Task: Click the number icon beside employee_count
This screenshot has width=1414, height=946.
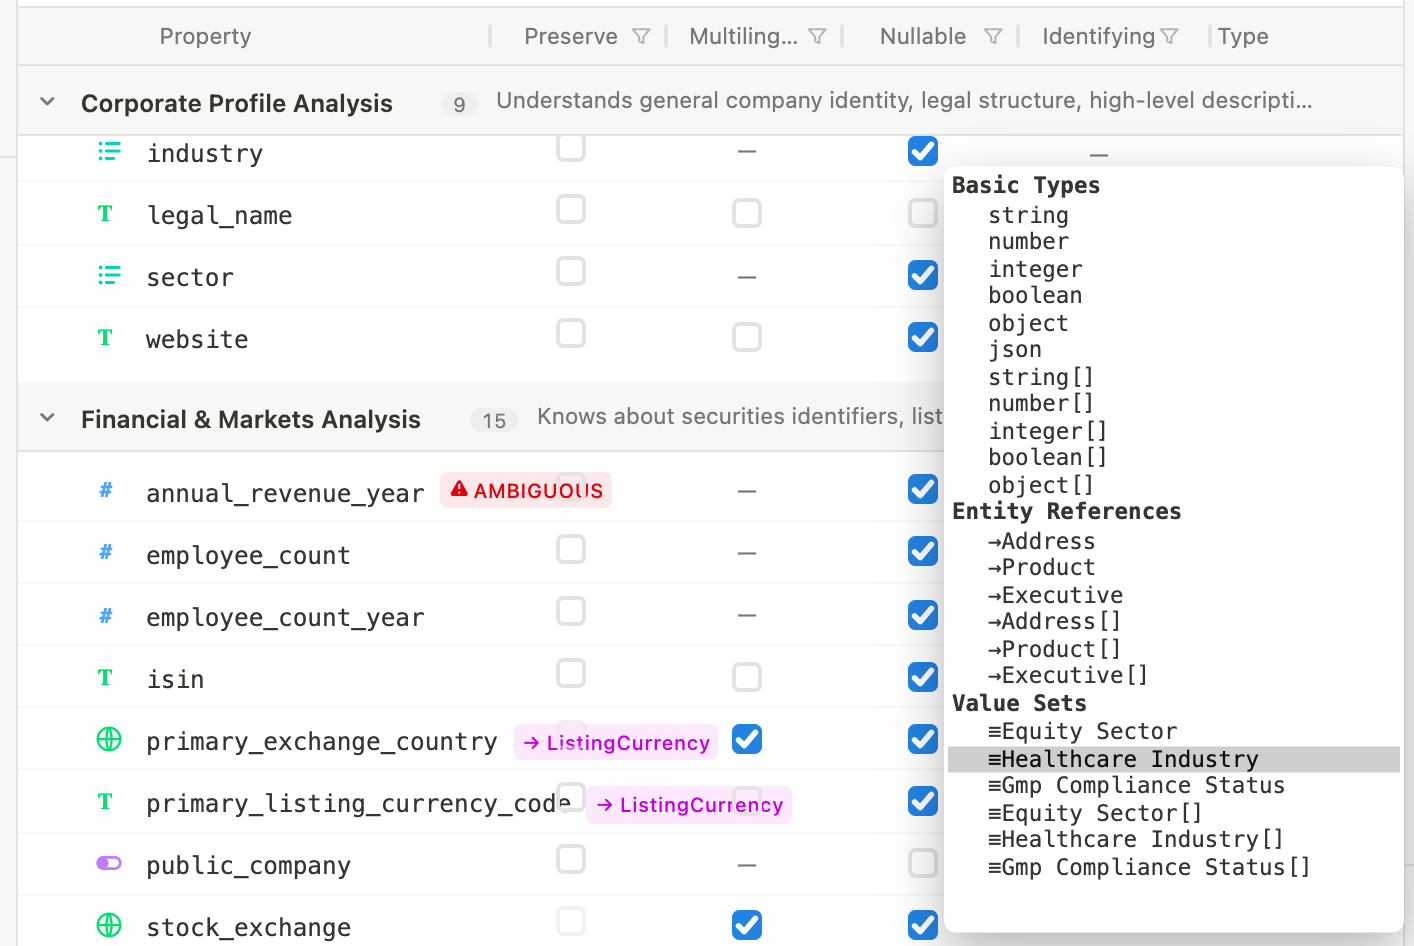Action: click(105, 552)
